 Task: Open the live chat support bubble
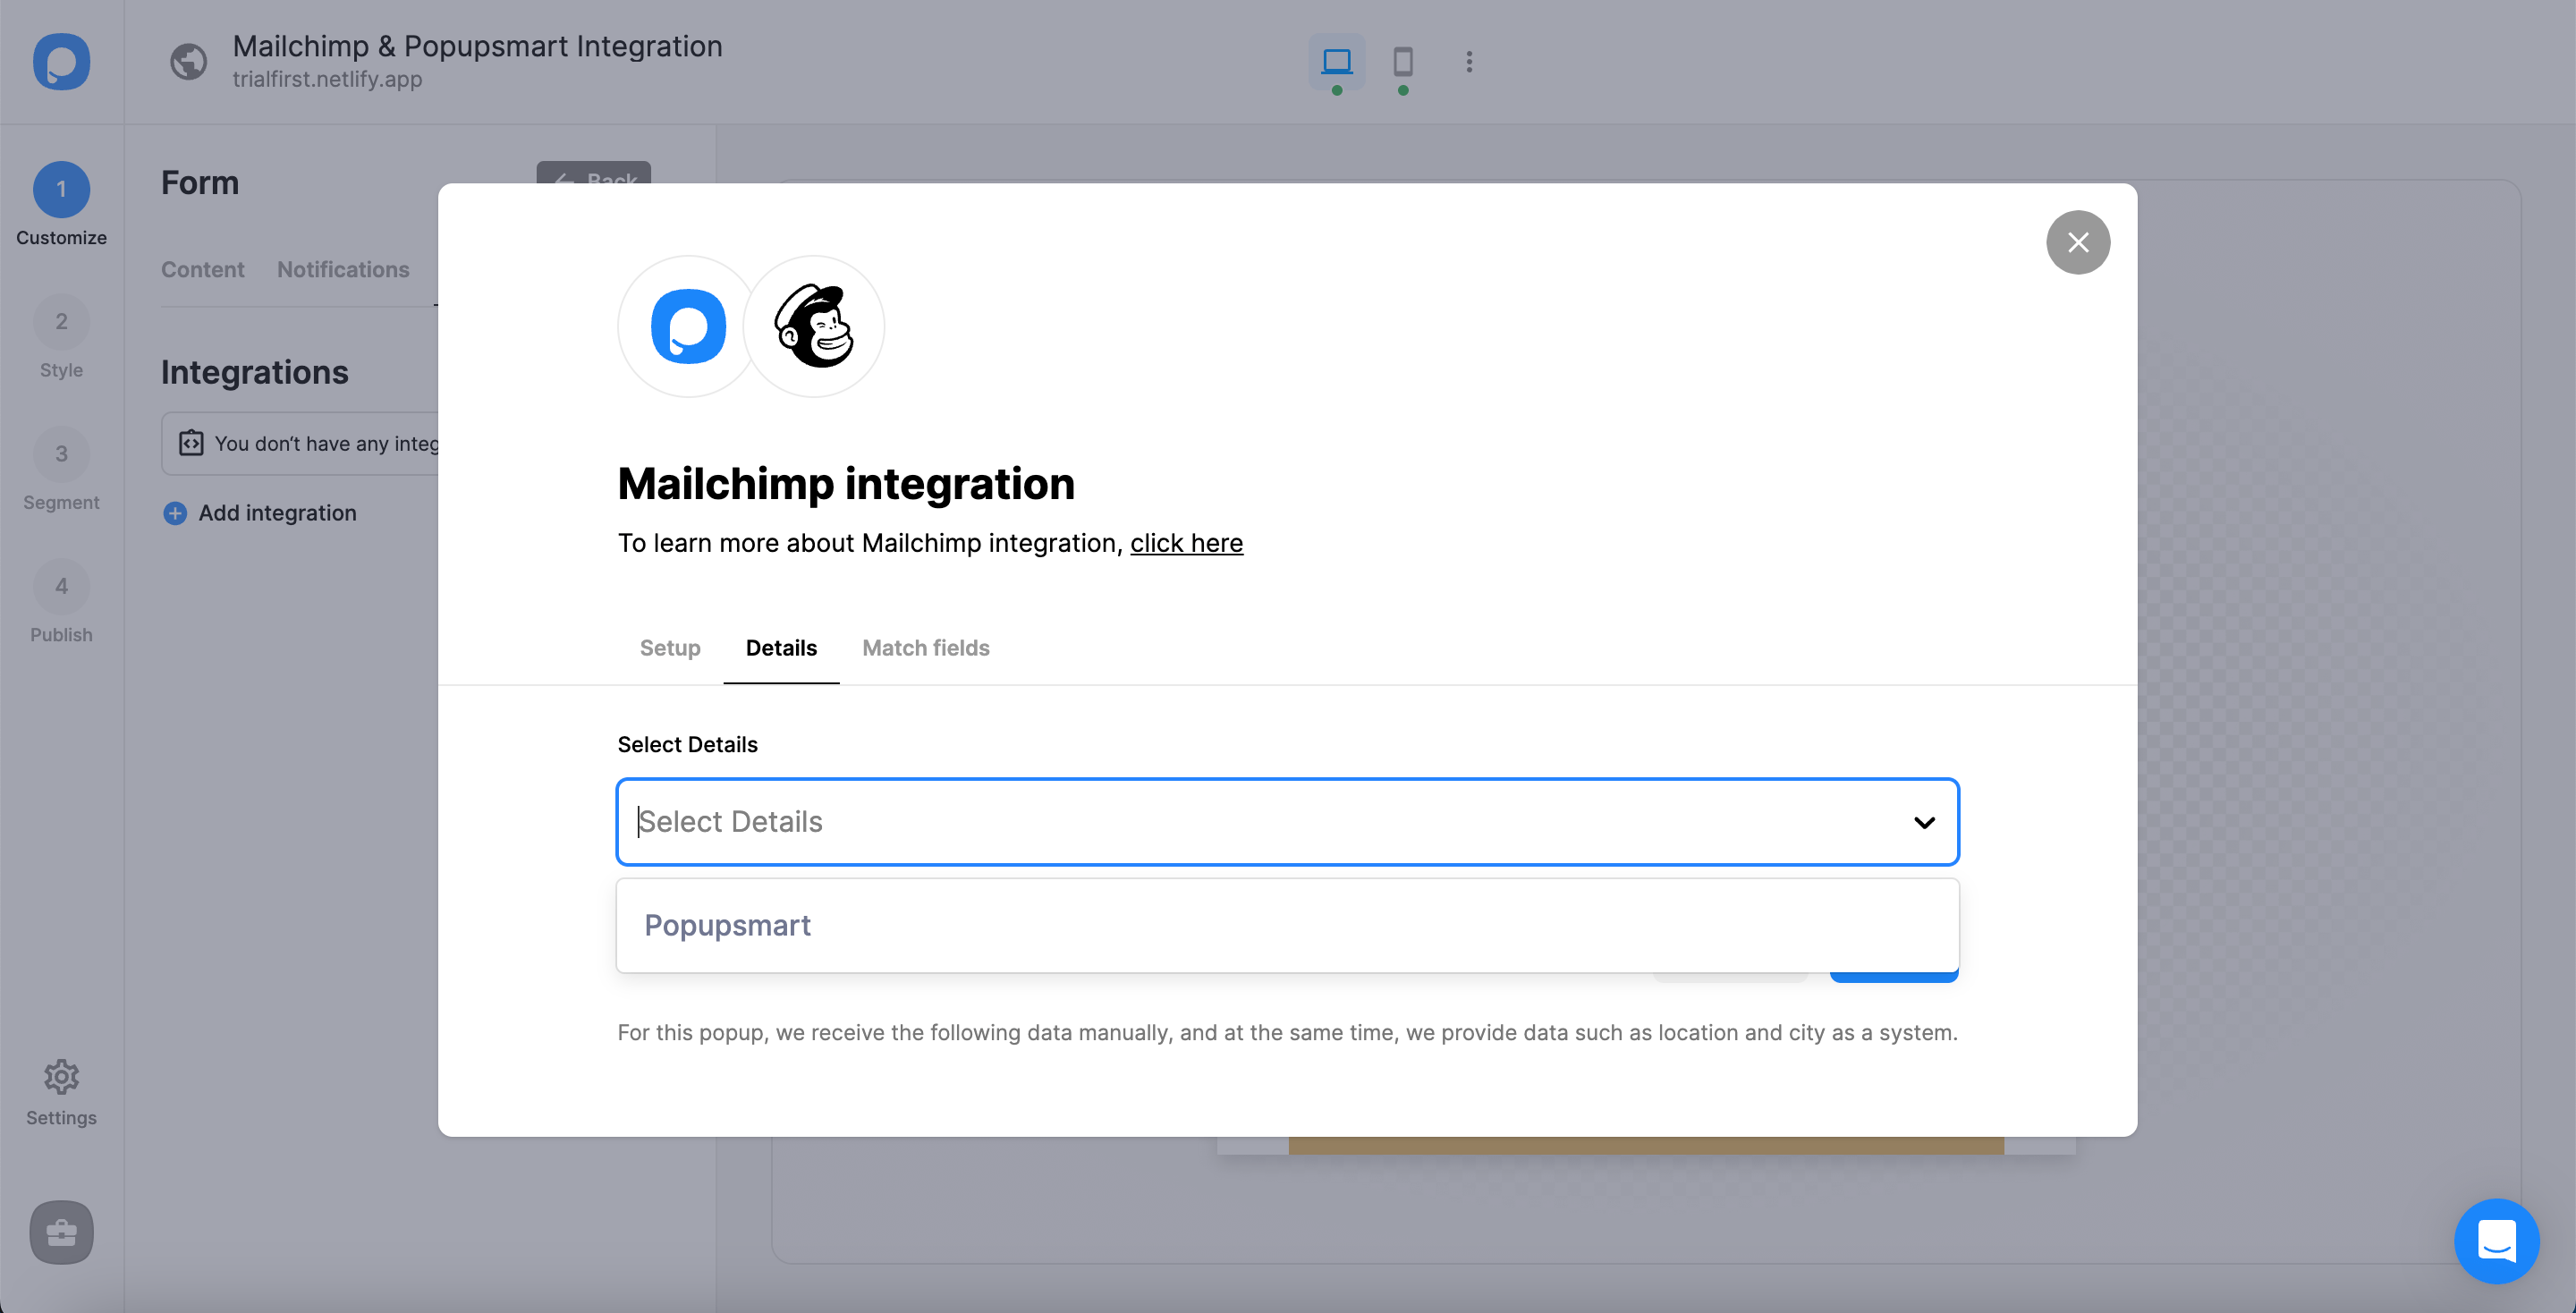(2496, 1240)
